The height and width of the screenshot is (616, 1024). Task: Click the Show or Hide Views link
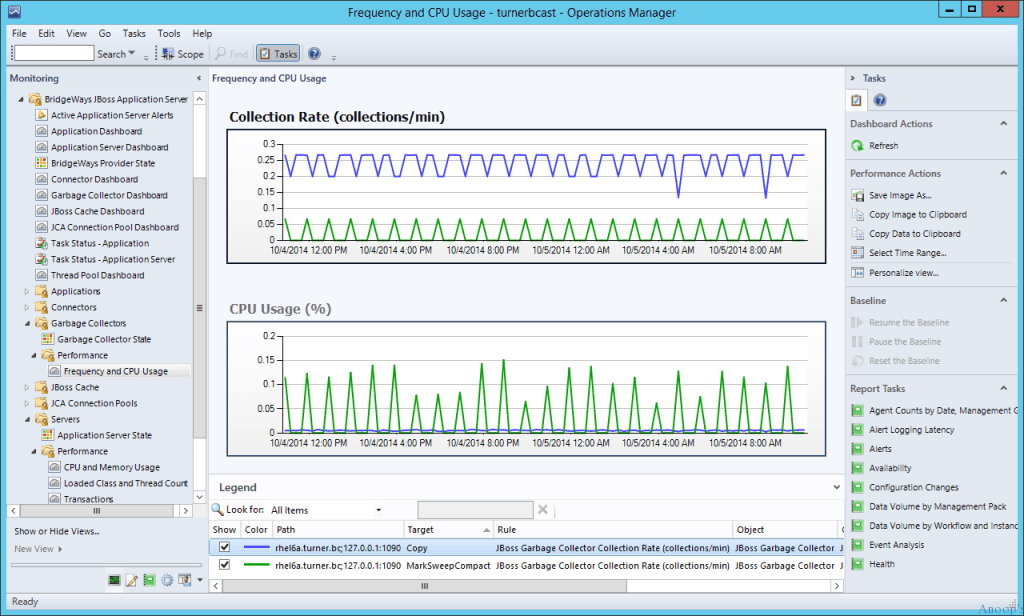pyautogui.click(x=57, y=531)
